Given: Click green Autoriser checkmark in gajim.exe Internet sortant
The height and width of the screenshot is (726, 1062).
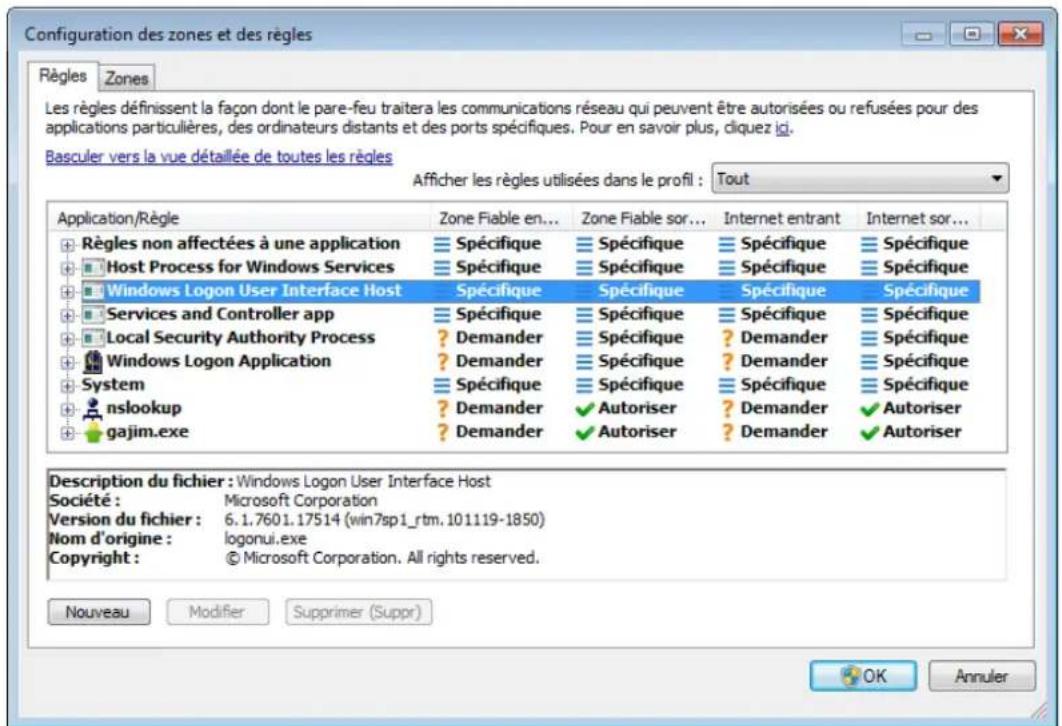Looking at the screenshot, I should point(870,432).
